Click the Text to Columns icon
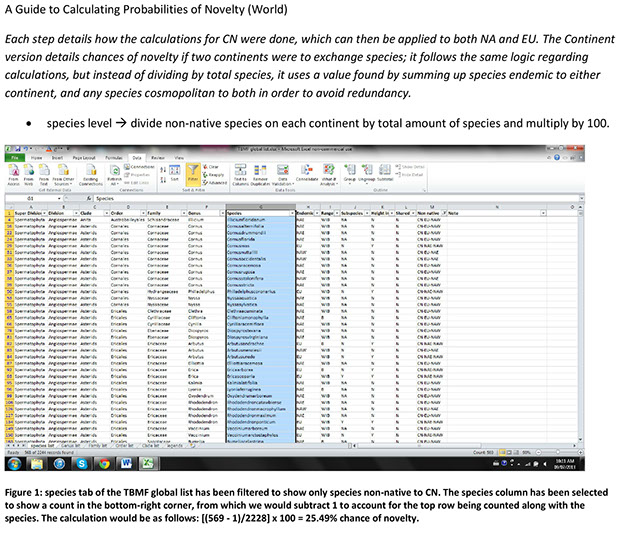The height and width of the screenshot is (533, 624). tap(240, 175)
